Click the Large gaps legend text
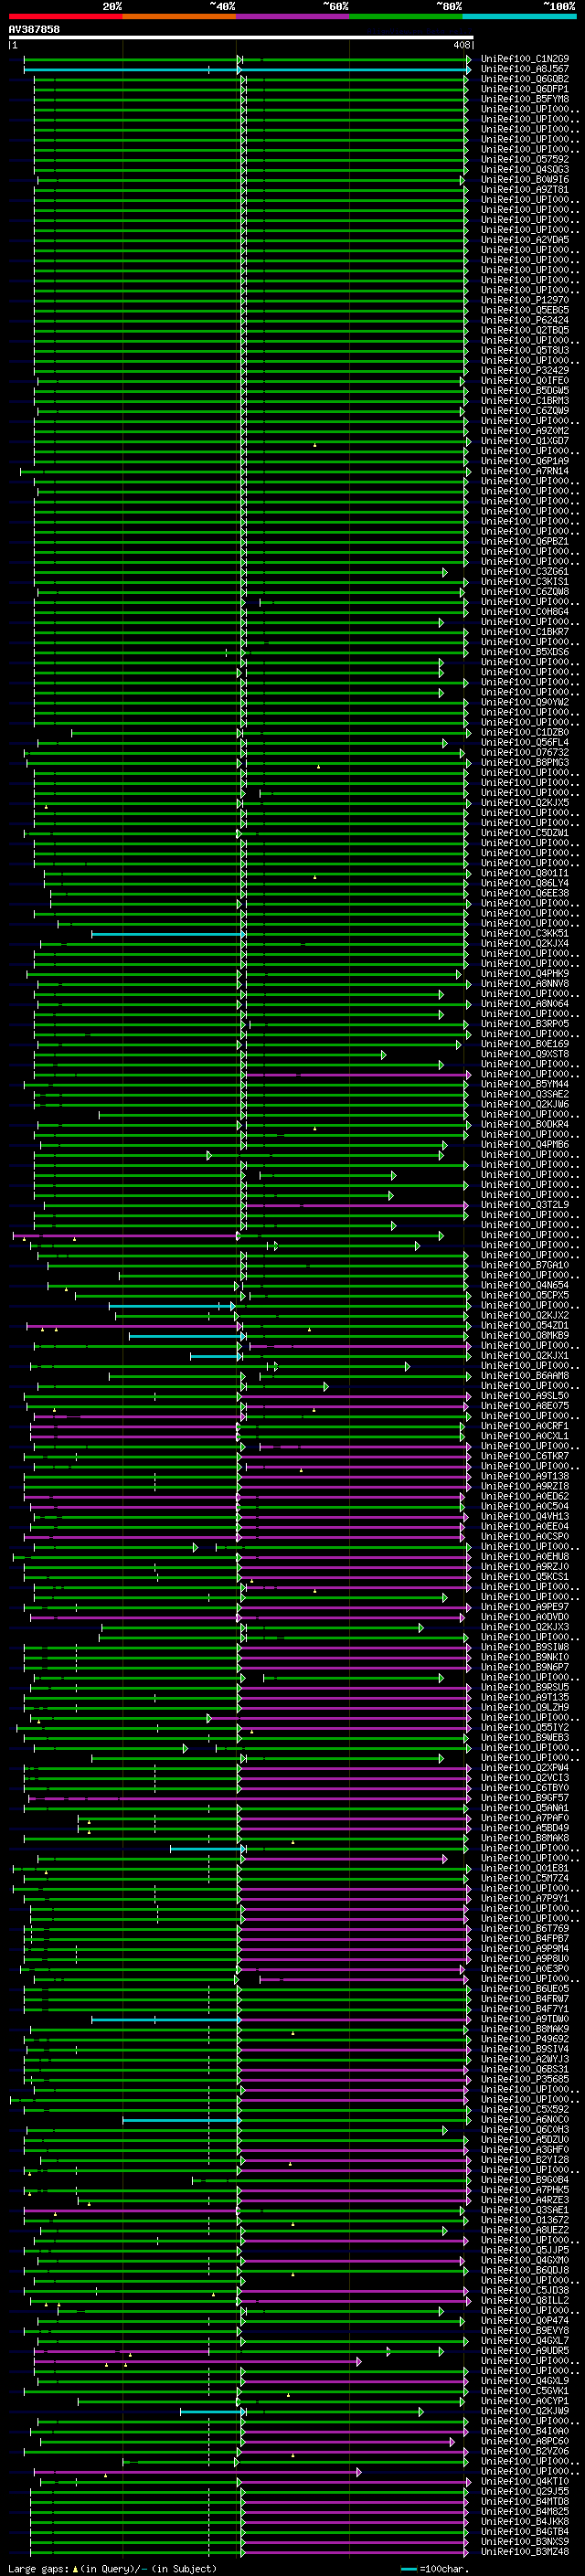 [112, 2569]
